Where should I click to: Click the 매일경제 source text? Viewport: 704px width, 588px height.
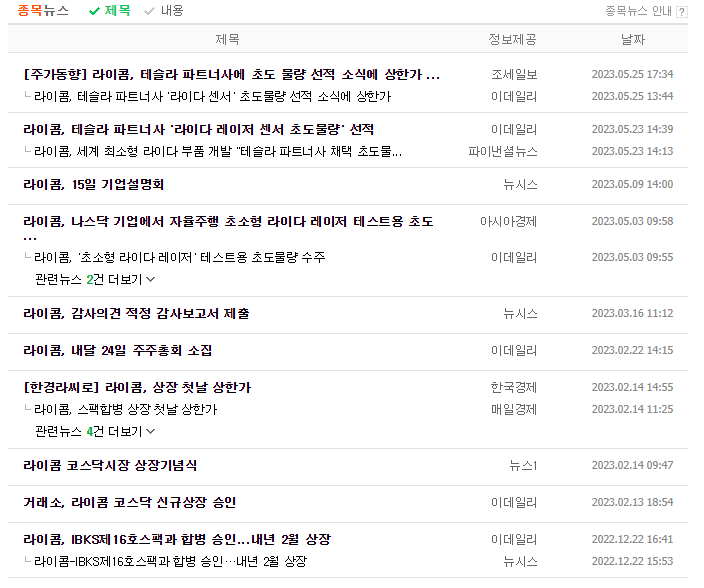(514, 409)
